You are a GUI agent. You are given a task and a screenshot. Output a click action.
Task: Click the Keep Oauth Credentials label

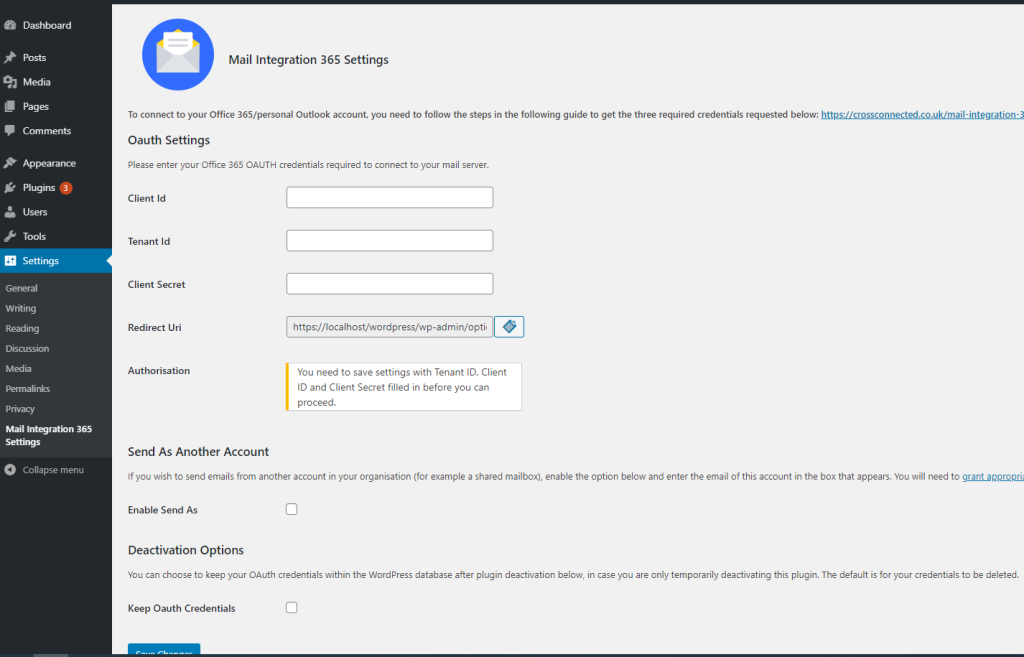coord(182,608)
